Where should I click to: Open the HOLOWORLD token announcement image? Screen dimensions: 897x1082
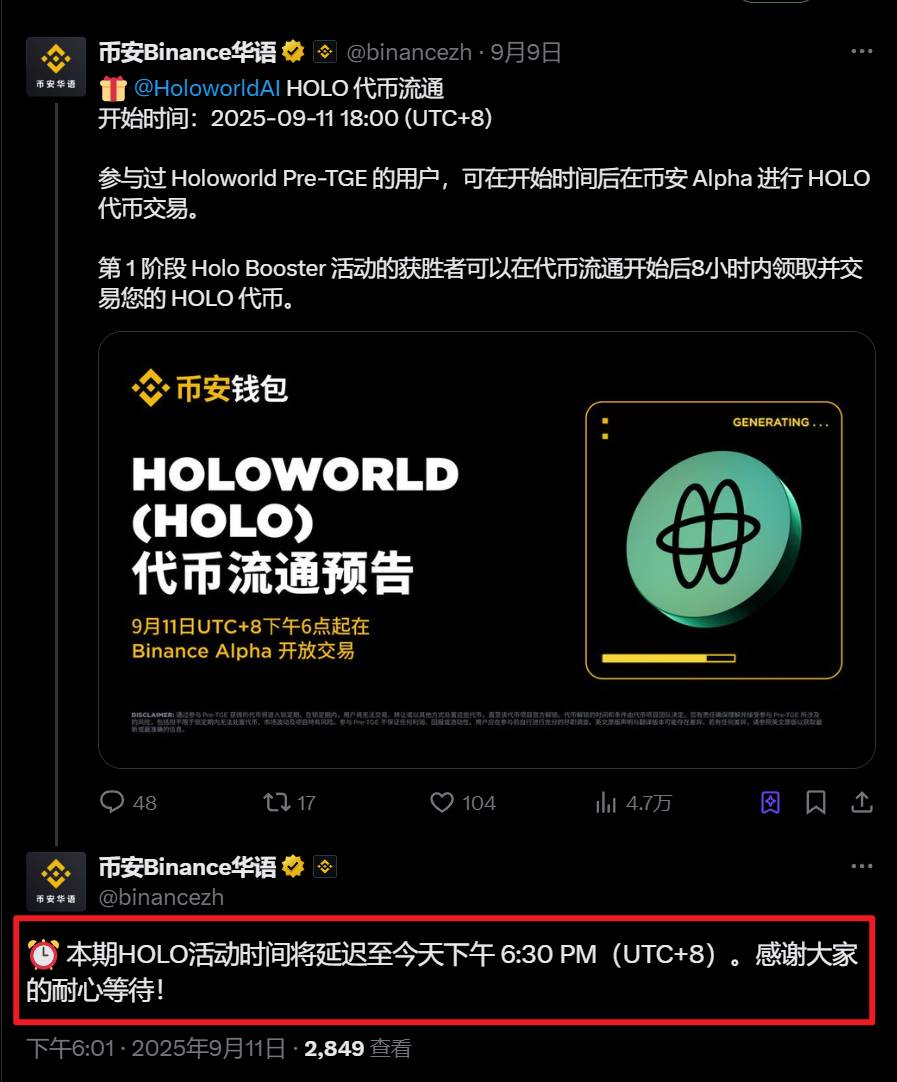pos(486,550)
